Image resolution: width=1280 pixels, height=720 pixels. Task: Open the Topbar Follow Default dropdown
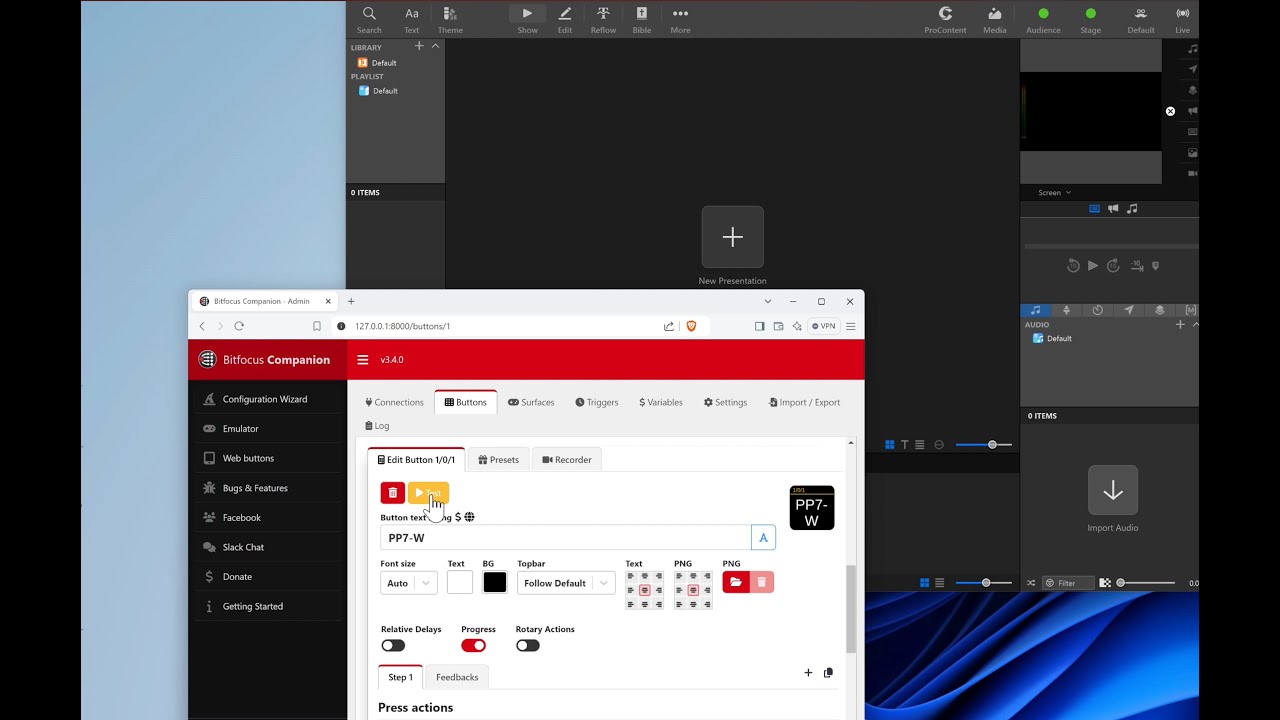click(x=566, y=583)
